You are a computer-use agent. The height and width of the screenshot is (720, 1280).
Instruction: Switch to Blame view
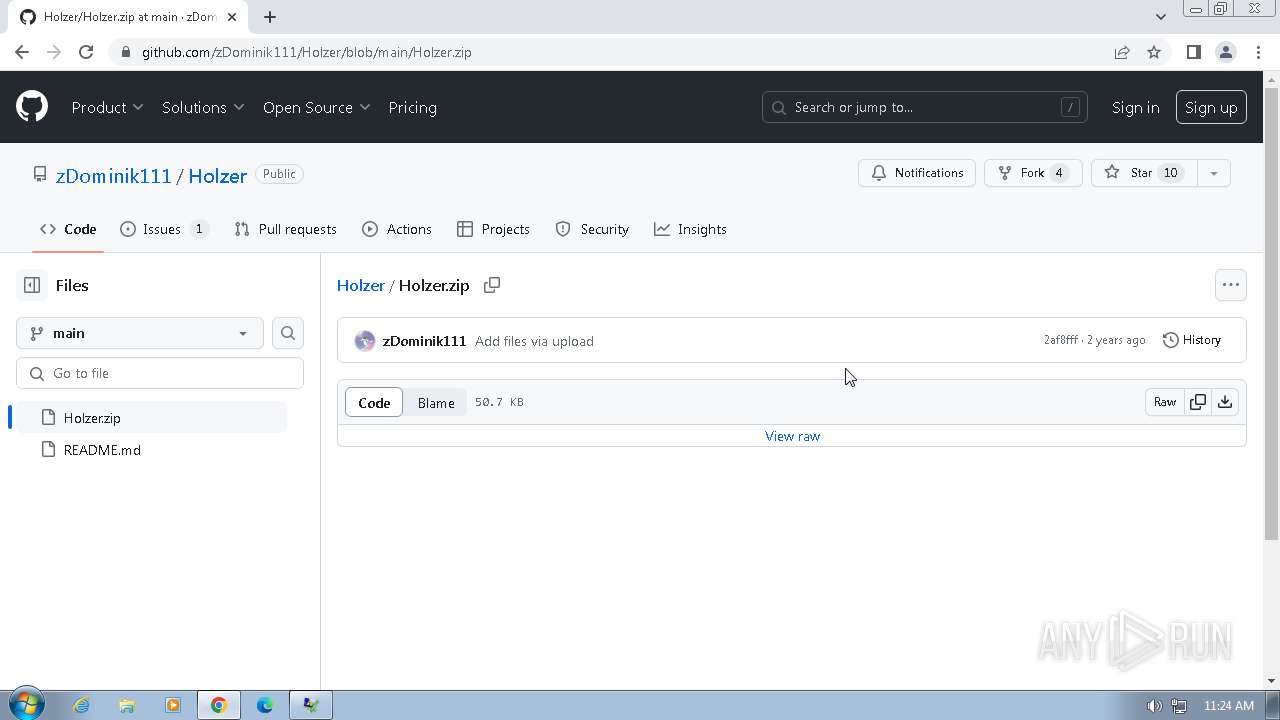[x=436, y=402]
